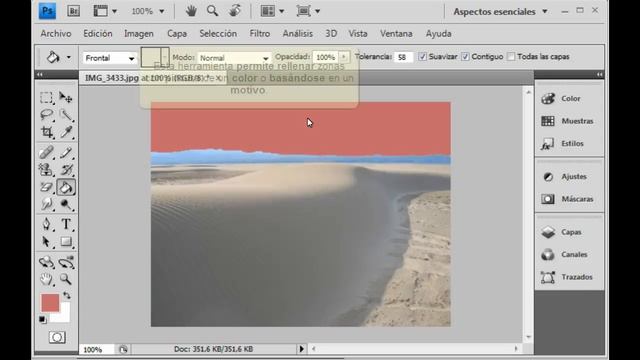The width and height of the screenshot is (640, 360).
Task: Expand right panel dock double-arrow
Action: click(599, 74)
